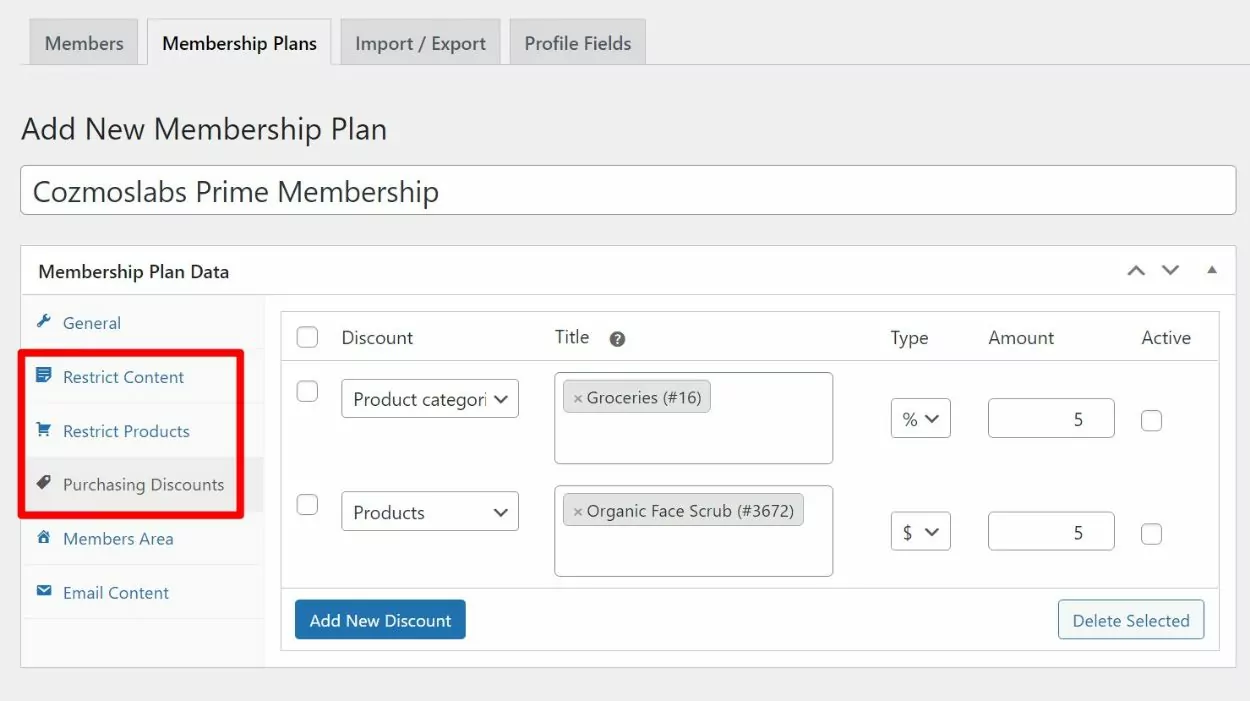Click the Members Area house icon
1250x701 pixels.
click(43, 537)
